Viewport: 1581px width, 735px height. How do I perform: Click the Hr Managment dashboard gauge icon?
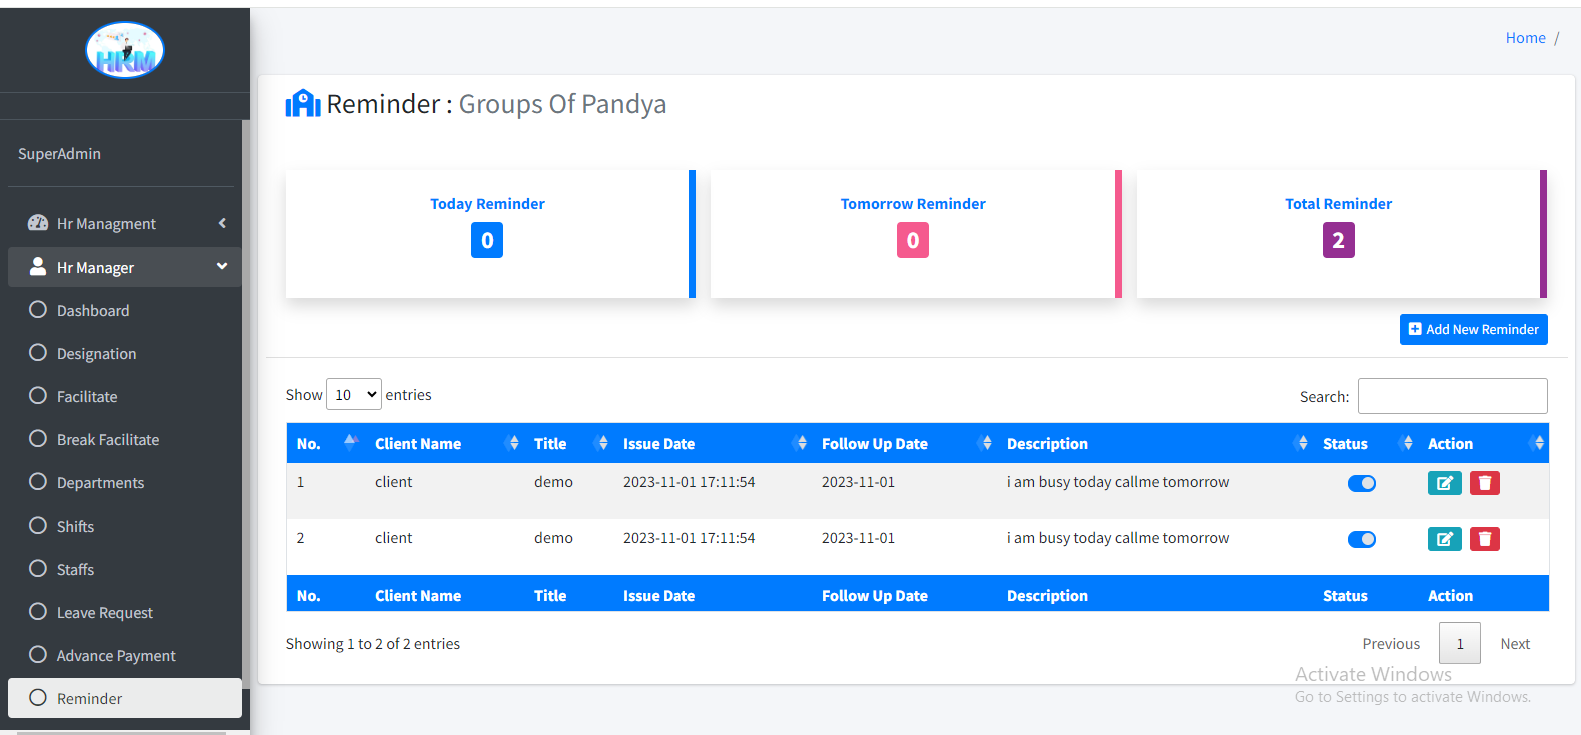tap(38, 223)
